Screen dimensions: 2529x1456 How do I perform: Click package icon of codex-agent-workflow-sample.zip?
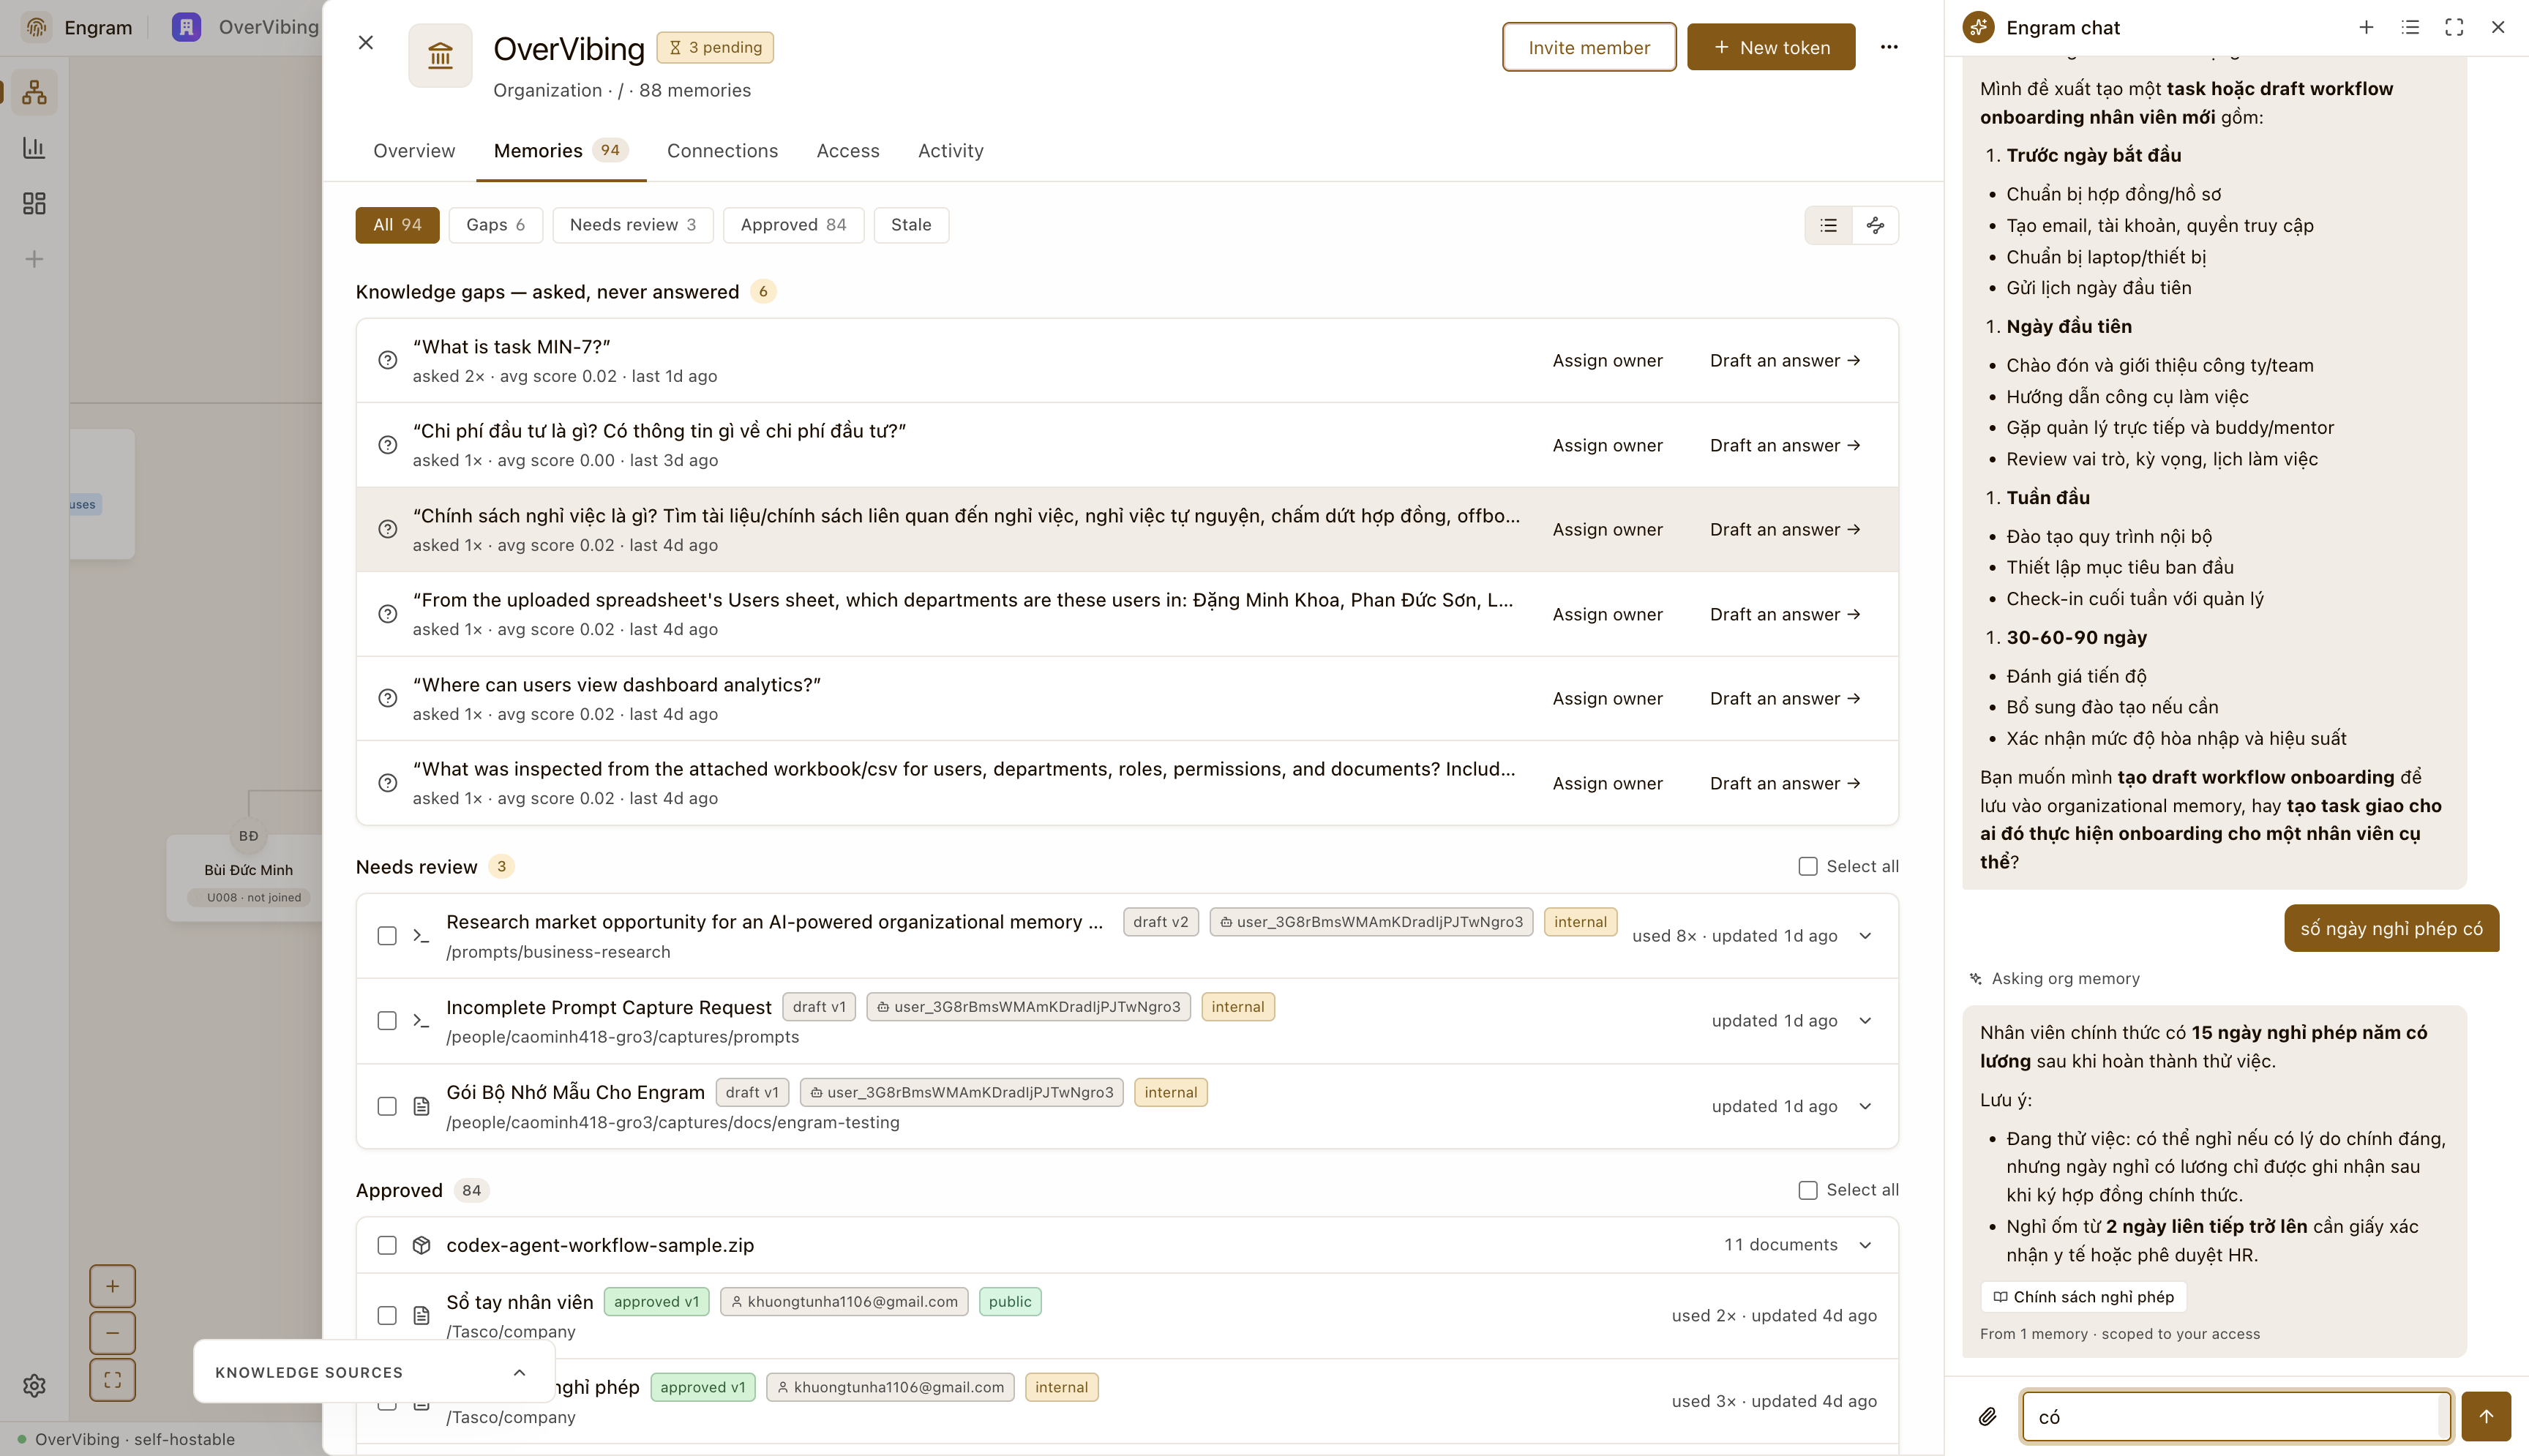click(421, 1245)
